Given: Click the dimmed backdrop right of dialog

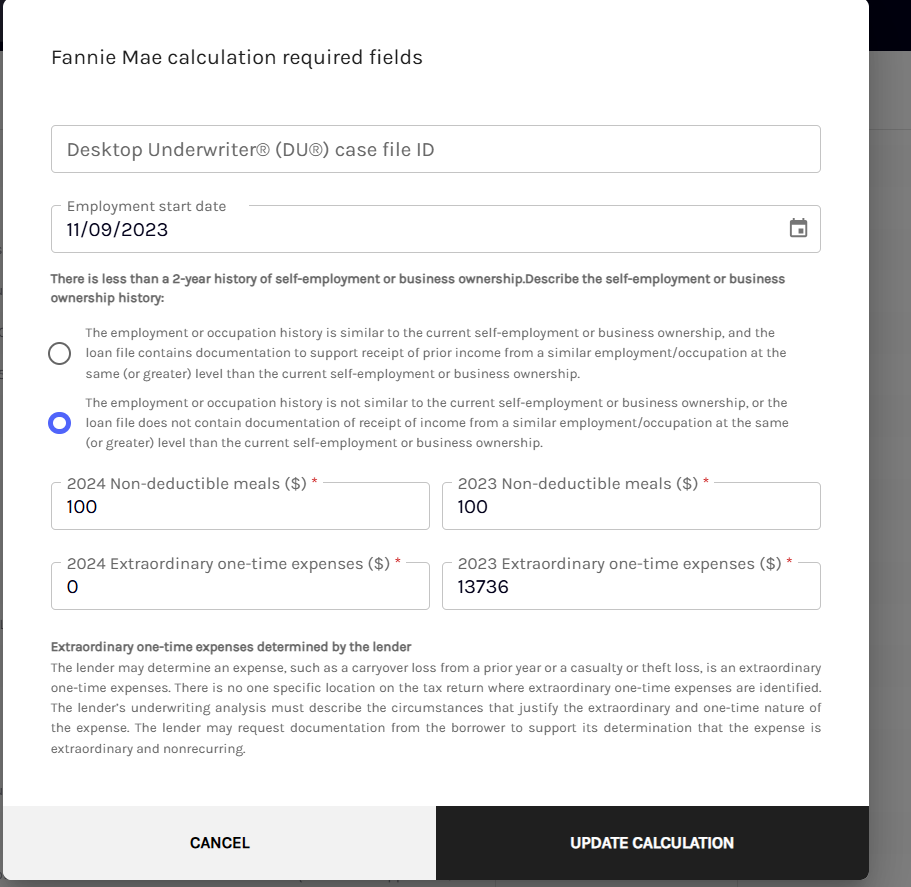Looking at the screenshot, I should [x=890, y=465].
